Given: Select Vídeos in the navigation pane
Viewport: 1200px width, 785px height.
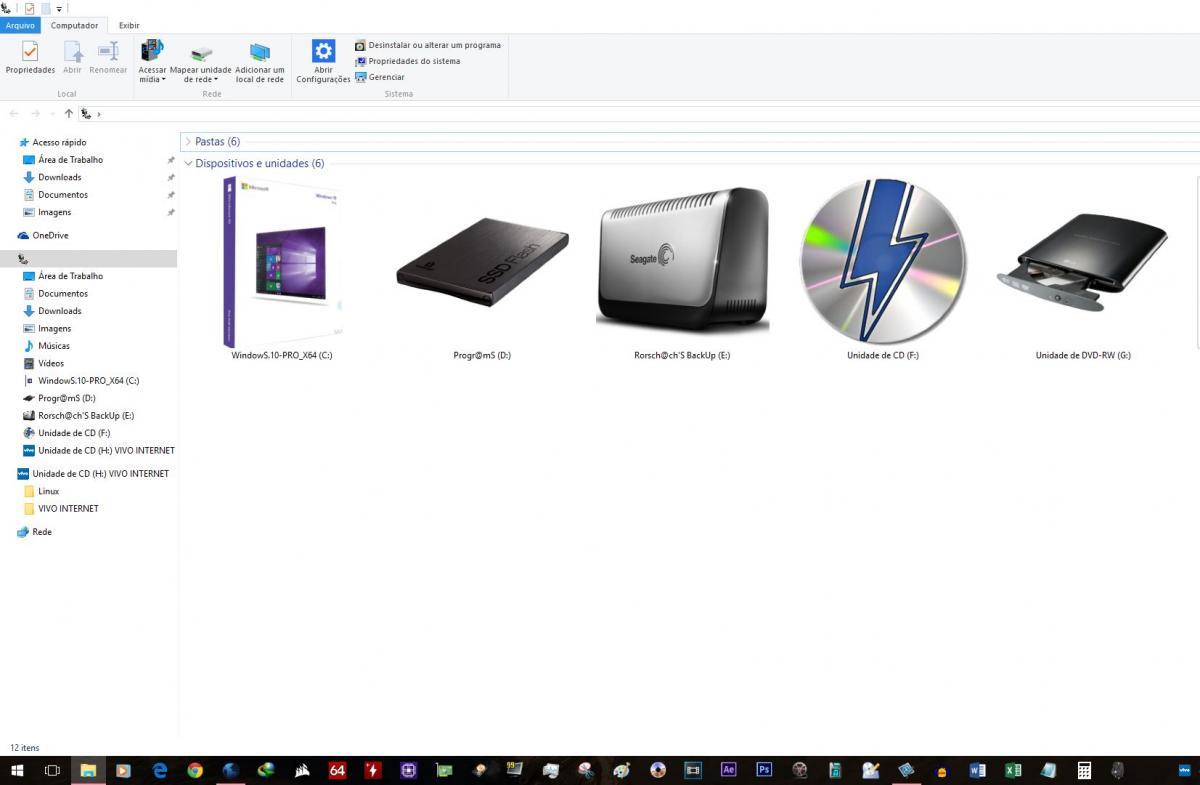Looking at the screenshot, I should tap(51, 363).
